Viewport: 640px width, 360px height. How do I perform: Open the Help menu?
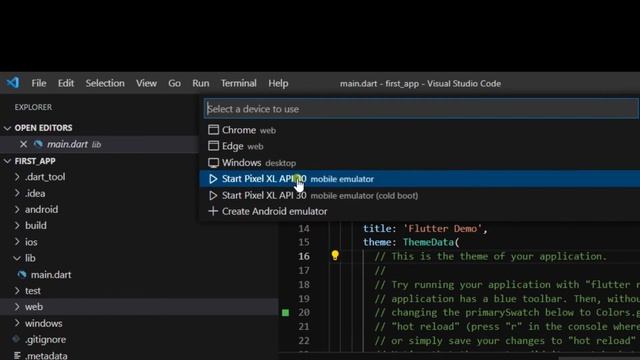(x=278, y=83)
